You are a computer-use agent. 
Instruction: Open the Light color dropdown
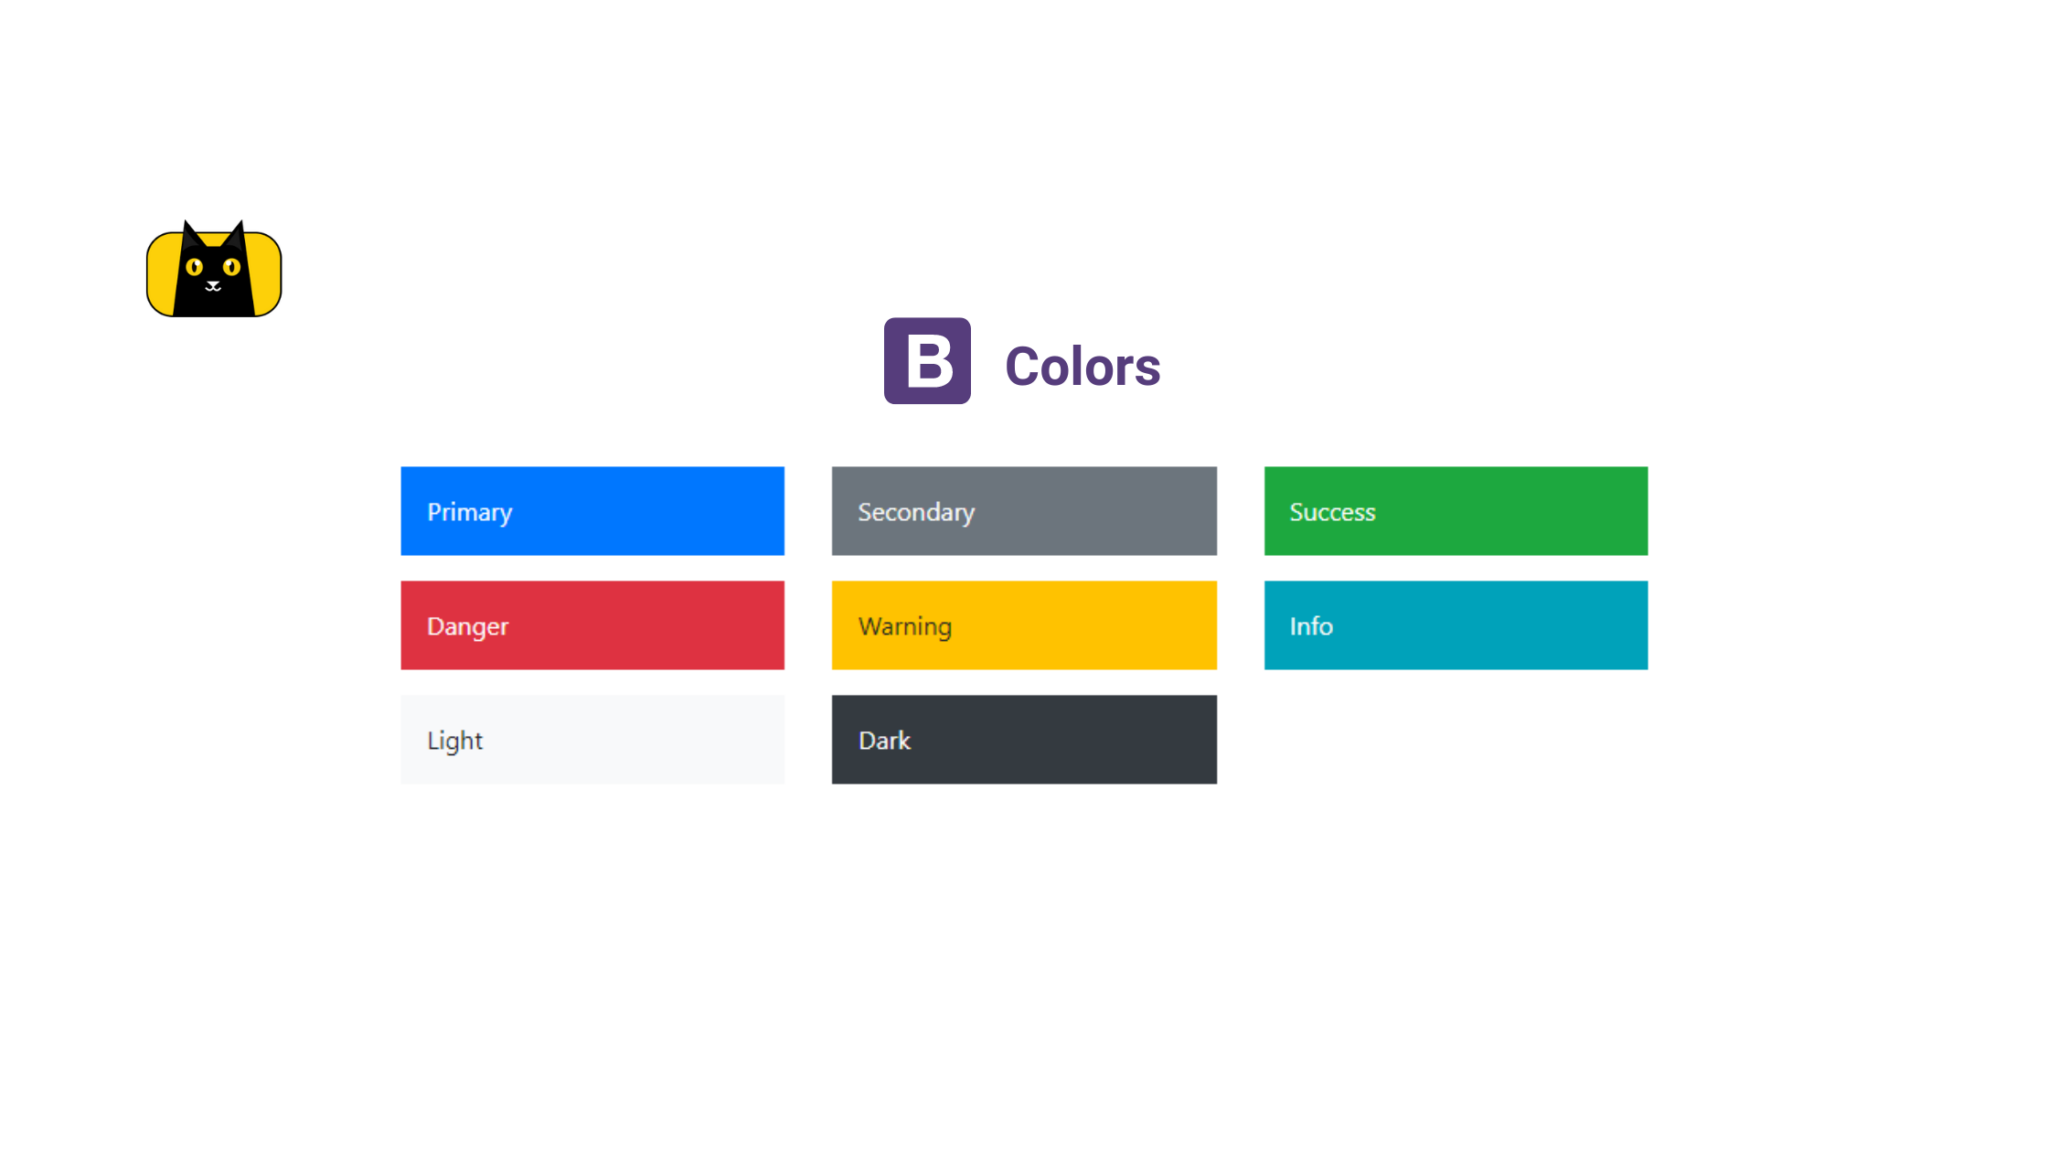point(592,738)
